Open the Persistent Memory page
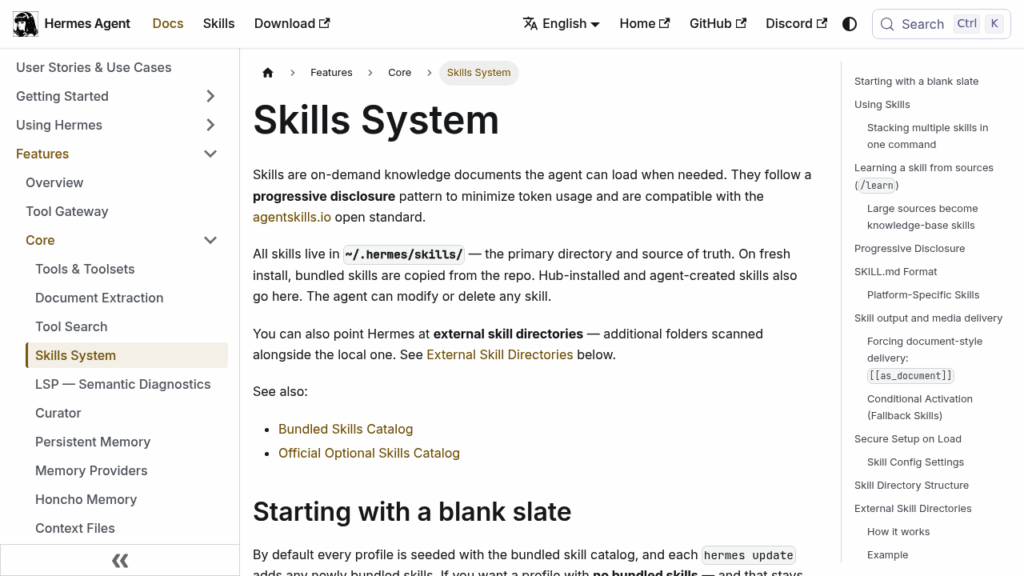 93,441
